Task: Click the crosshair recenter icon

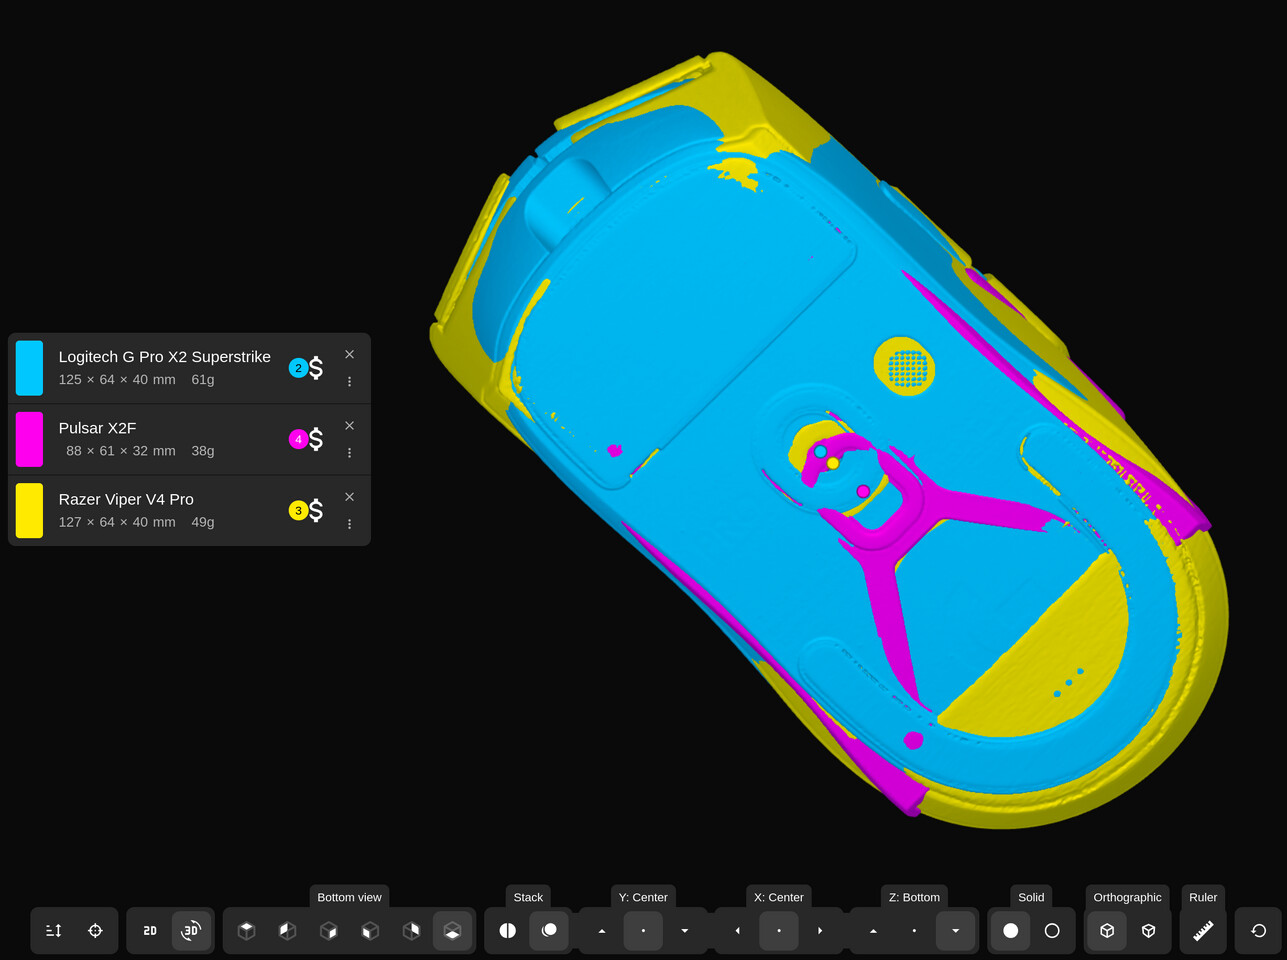Action: (95, 930)
